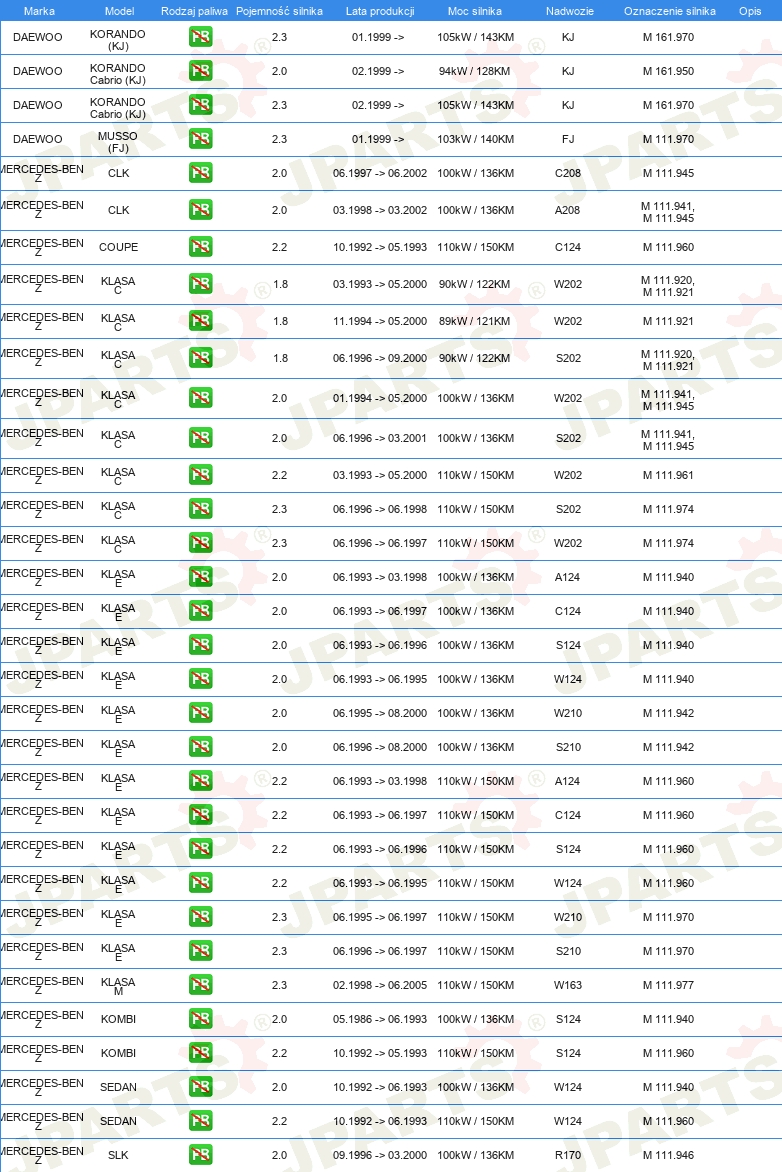
Task: Click production years 06.1996 -> 06.1998
Action: [380, 509]
